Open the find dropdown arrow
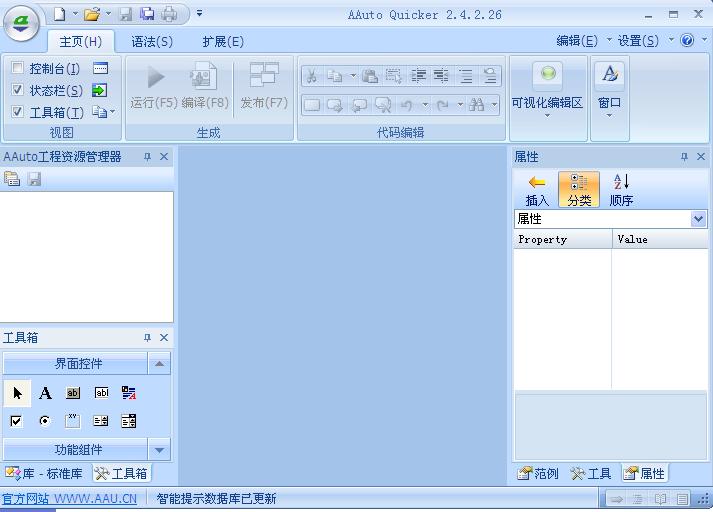The width and height of the screenshot is (713, 512). [x=494, y=105]
